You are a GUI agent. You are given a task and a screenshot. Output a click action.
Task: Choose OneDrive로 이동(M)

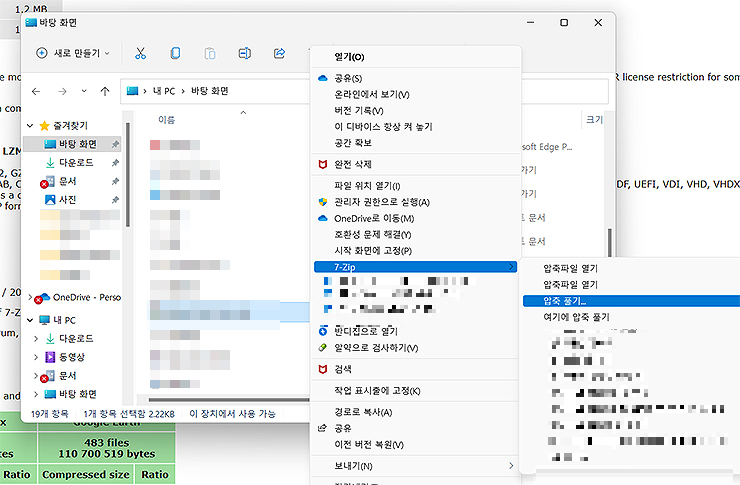[415, 218]
